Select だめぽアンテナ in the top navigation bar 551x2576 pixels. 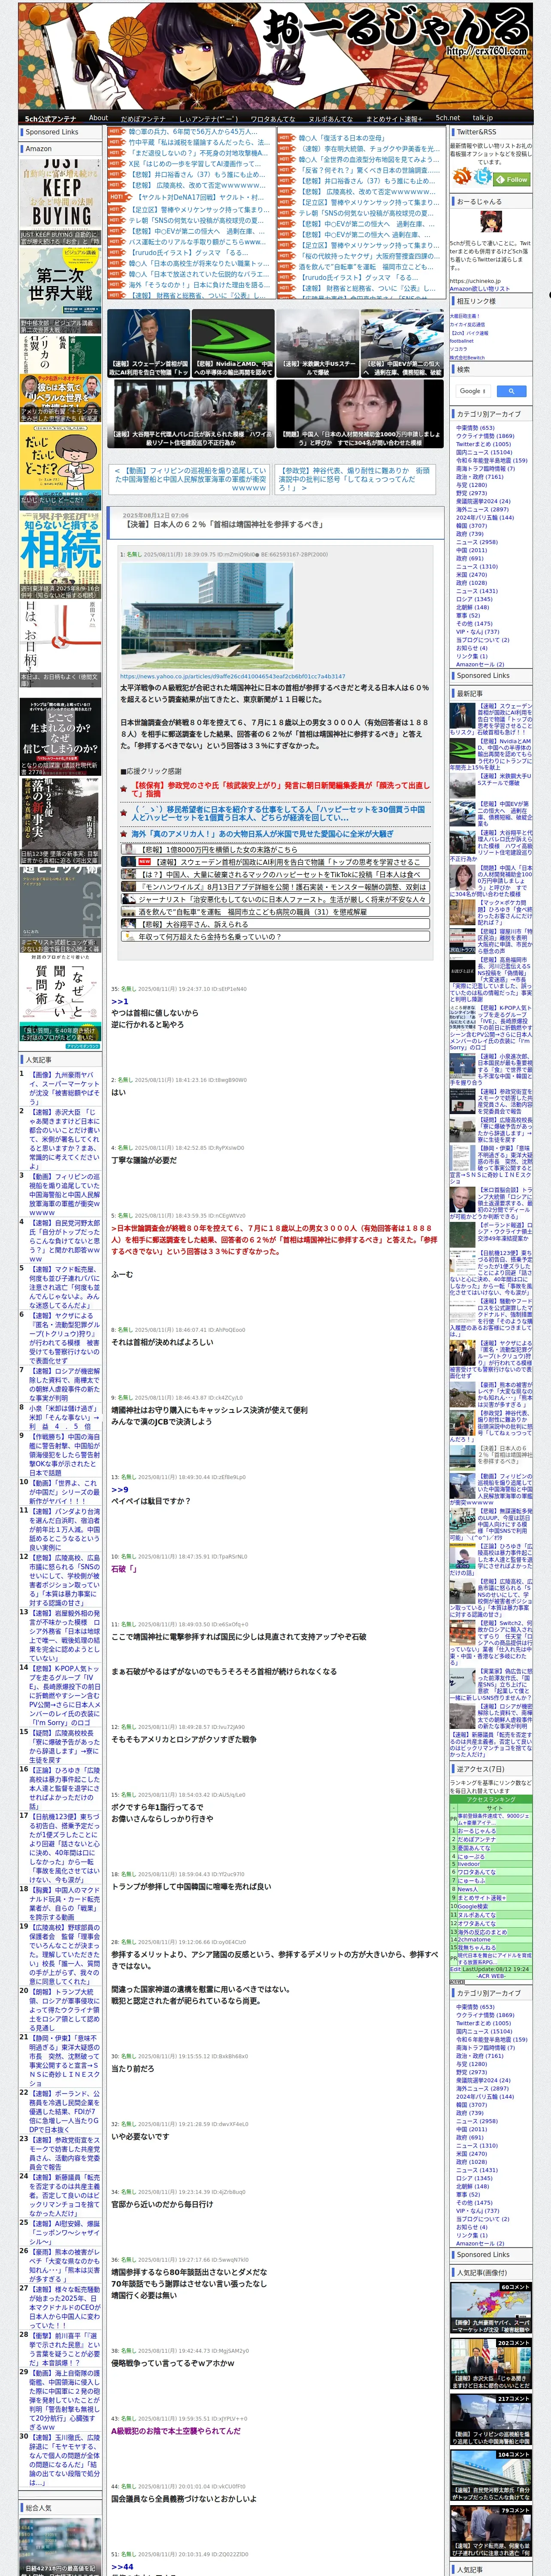(x=143, y=118)
